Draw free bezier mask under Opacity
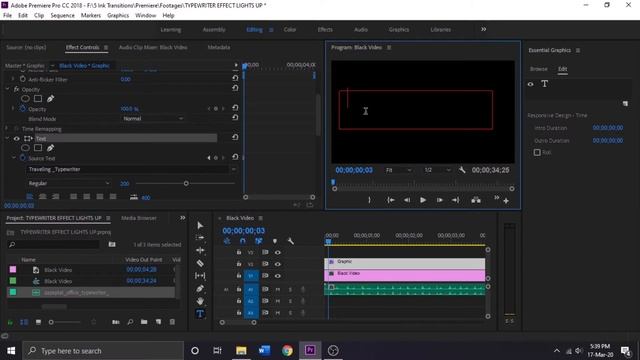 [50, 98]
